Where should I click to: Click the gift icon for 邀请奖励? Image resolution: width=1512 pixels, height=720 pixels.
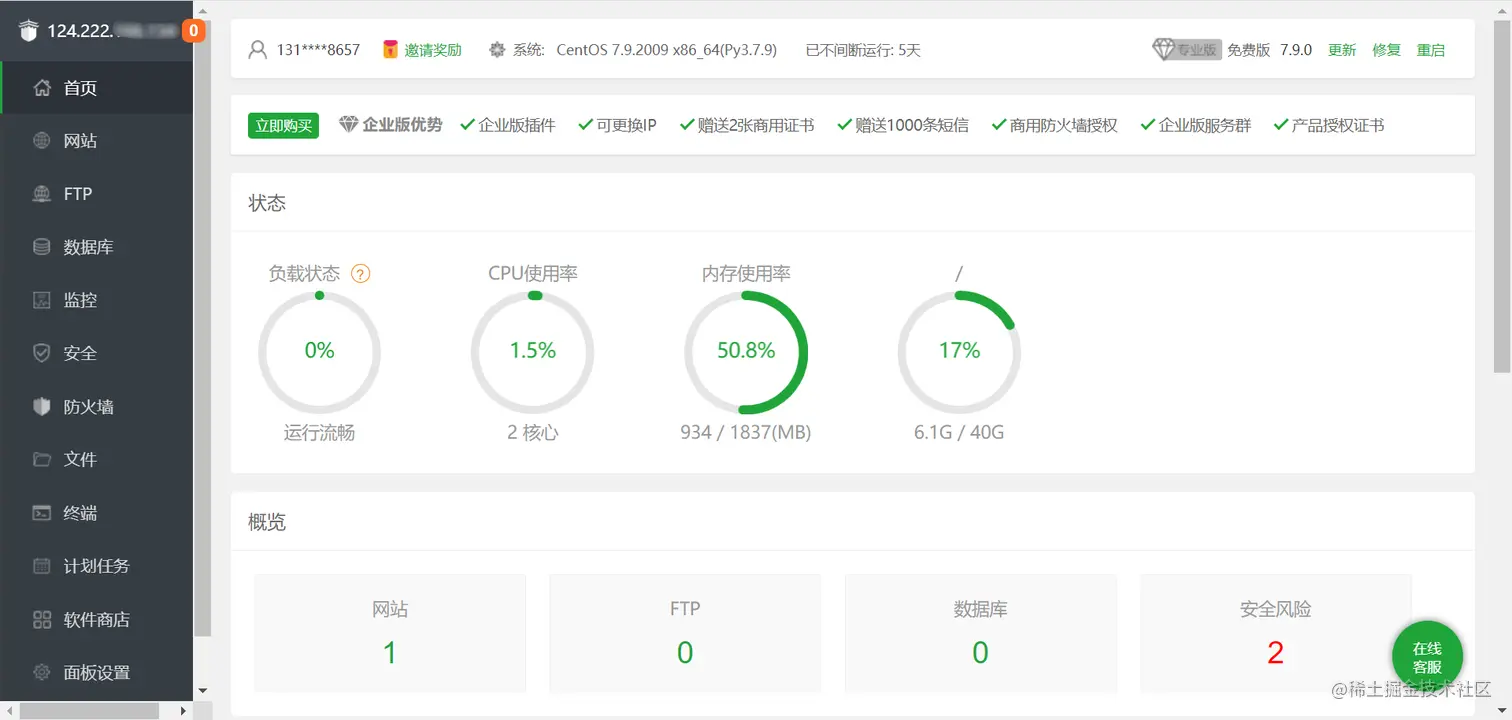[391, 49]
